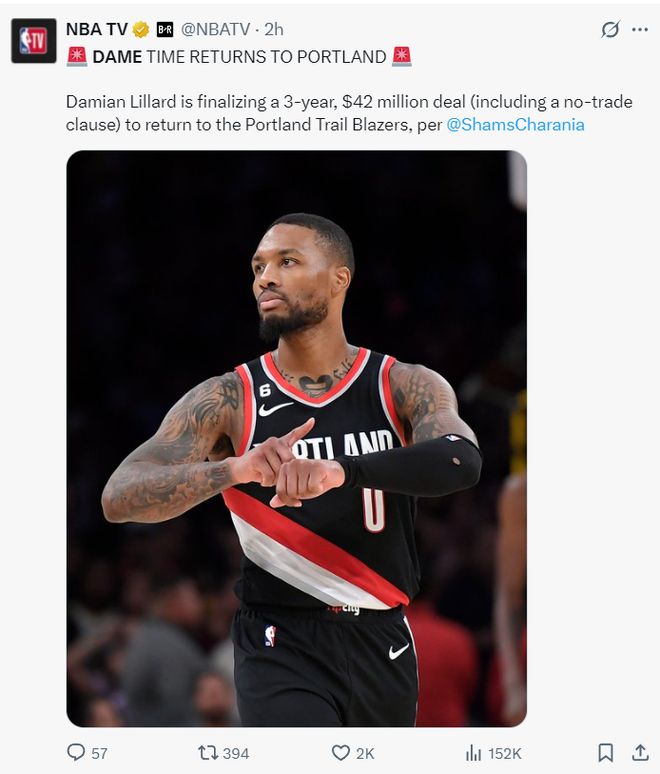Click the @NBATV handle
The image size is (660, 774).
pyautogui.click(x=215, y=30)
